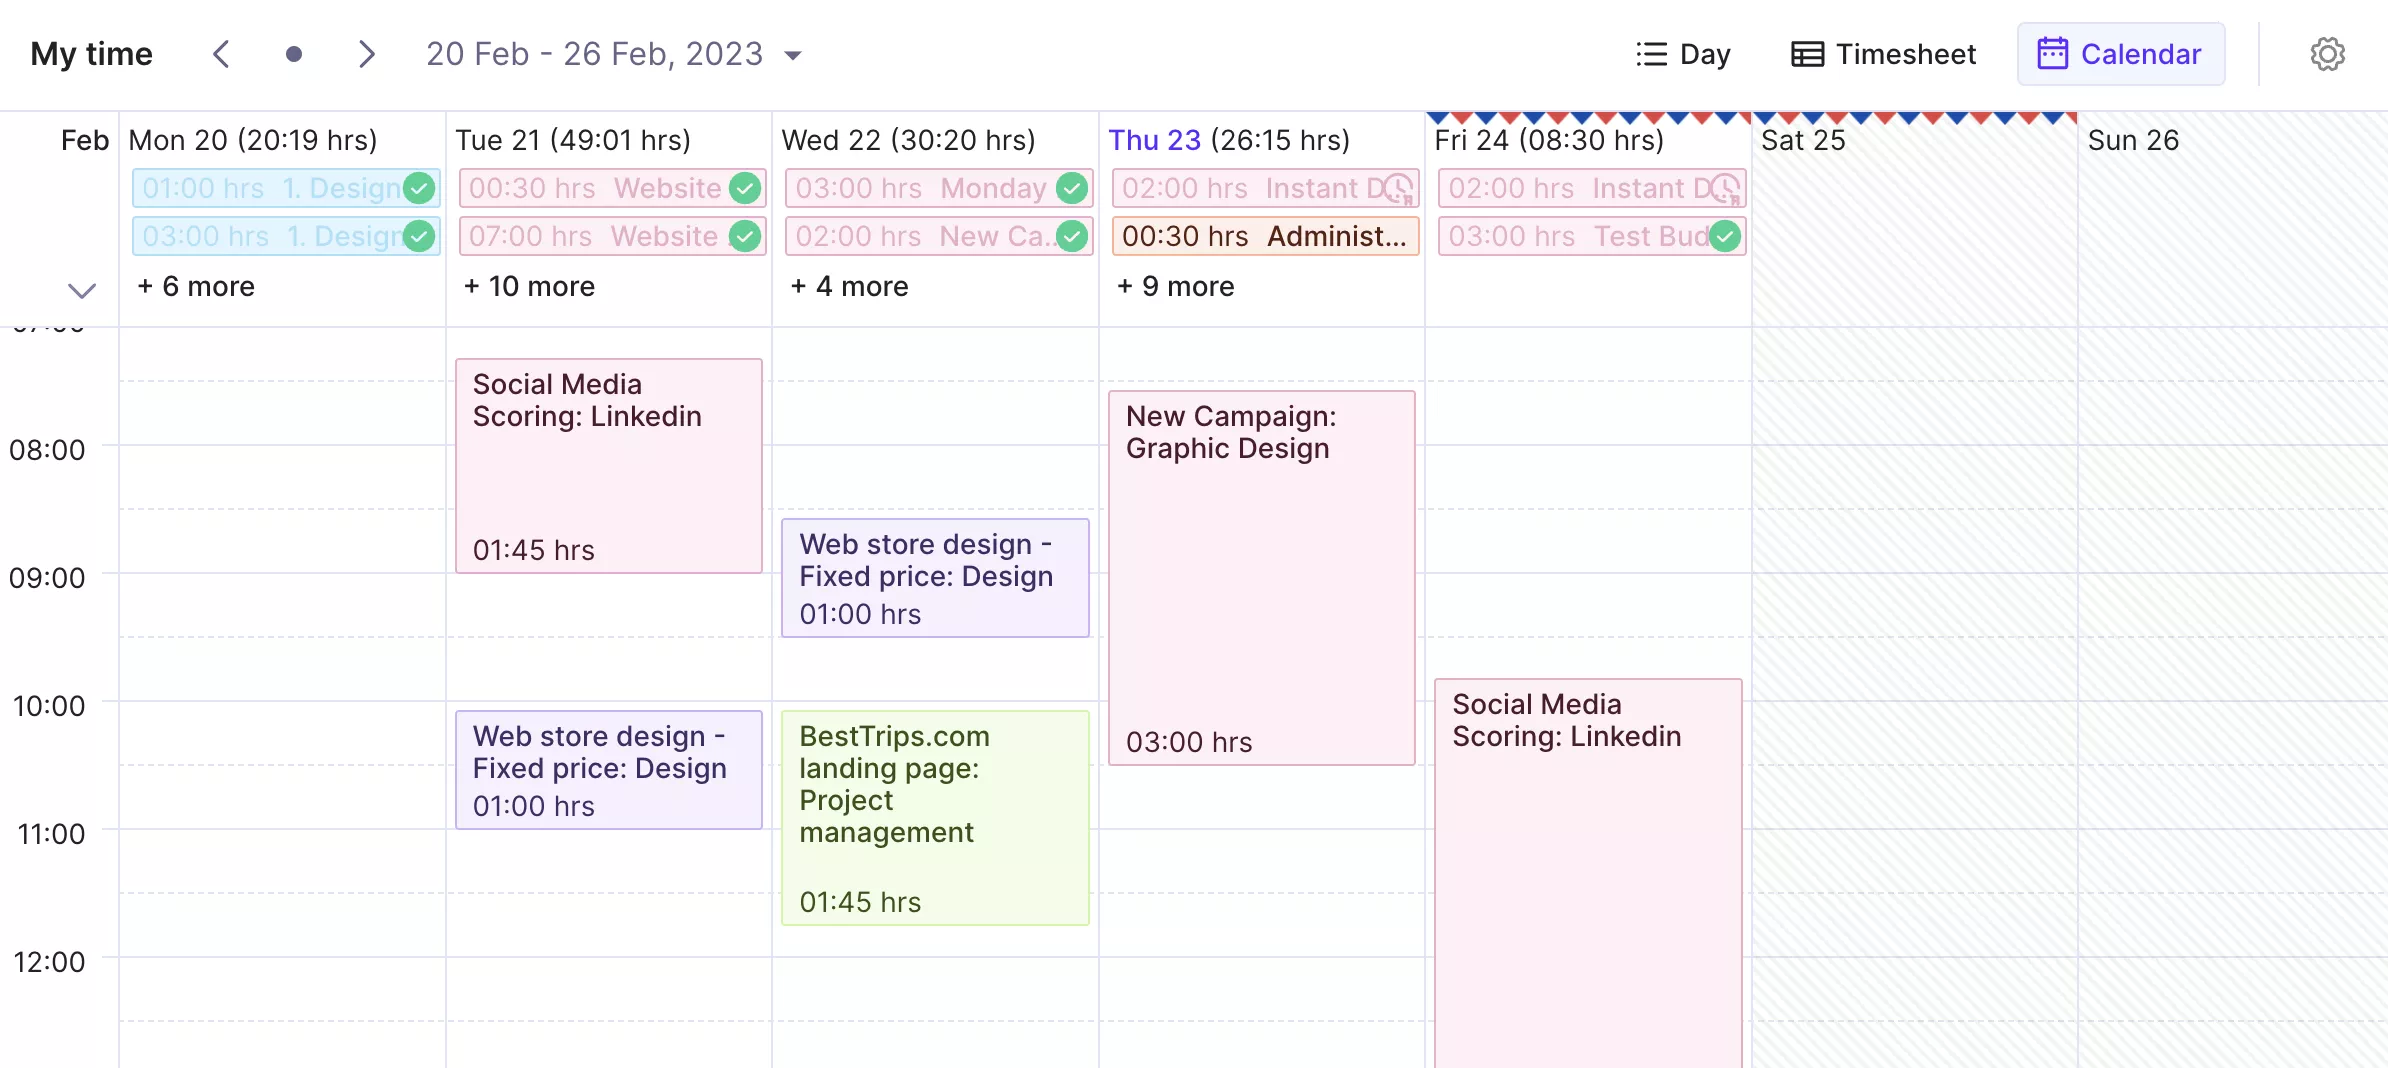Click the Timesheet table icon

coord(1807,54)
